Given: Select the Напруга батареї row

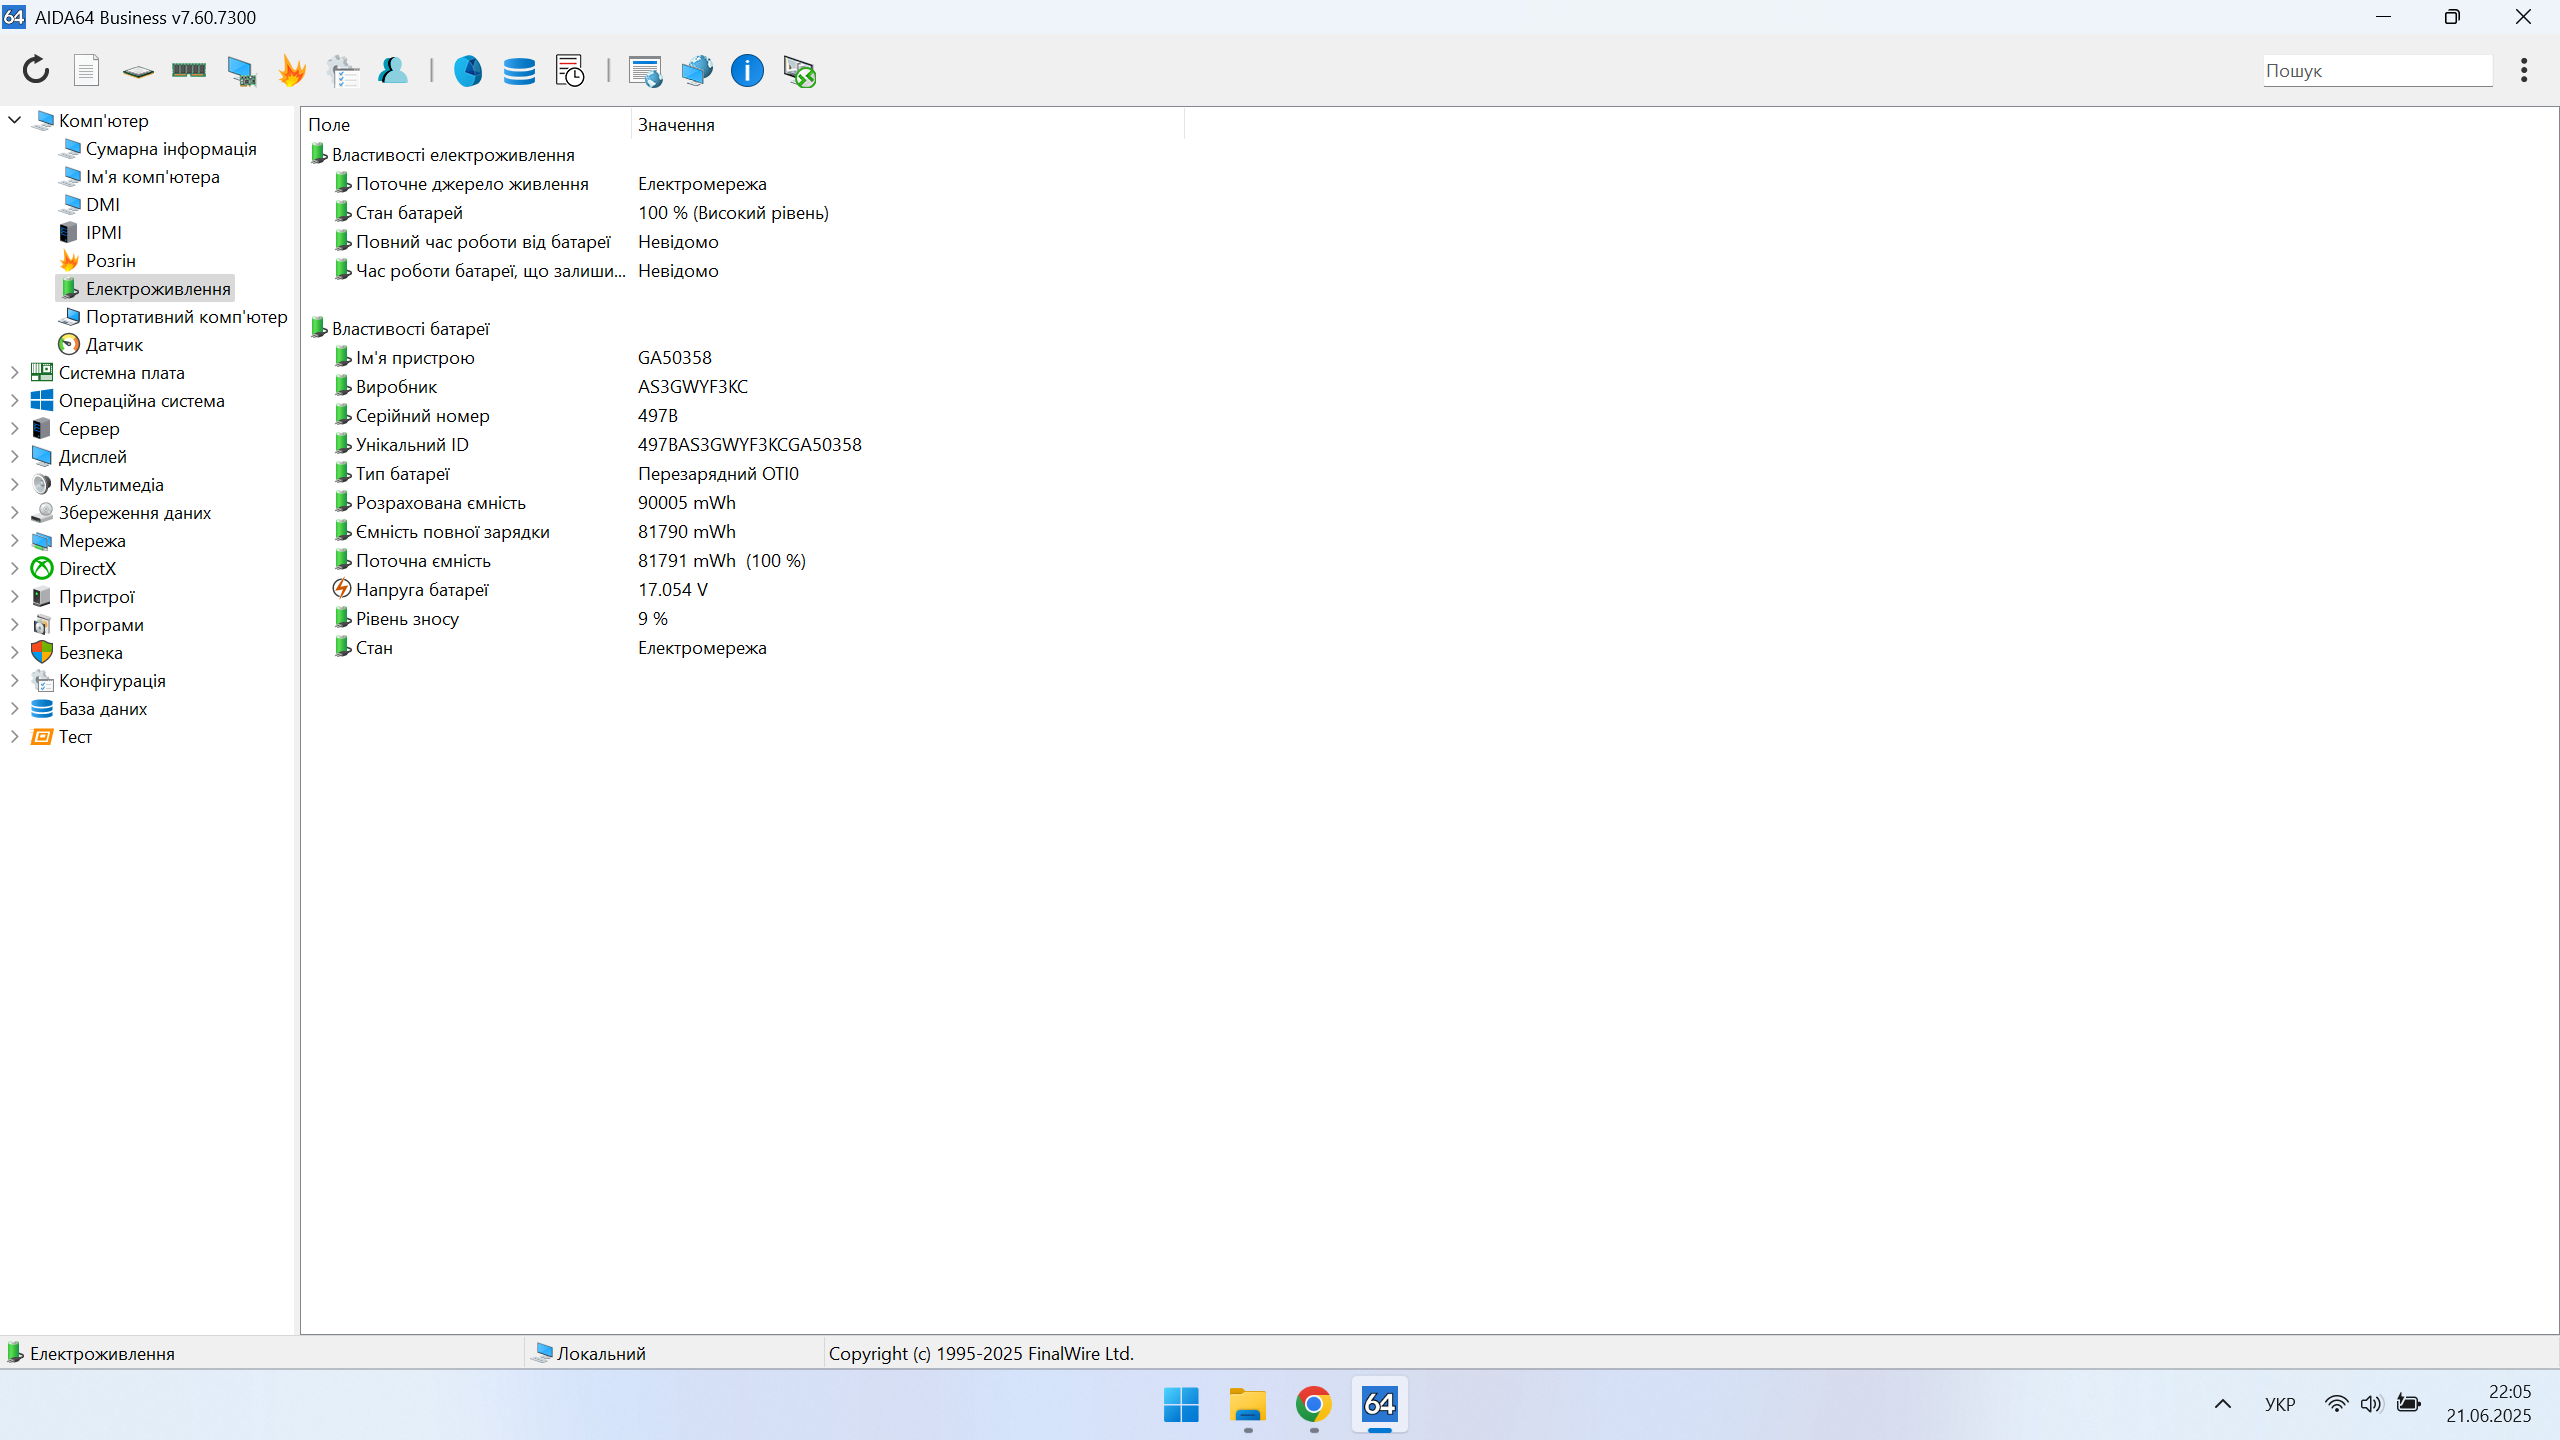Looking at the screenshot, I should (745, 589).
